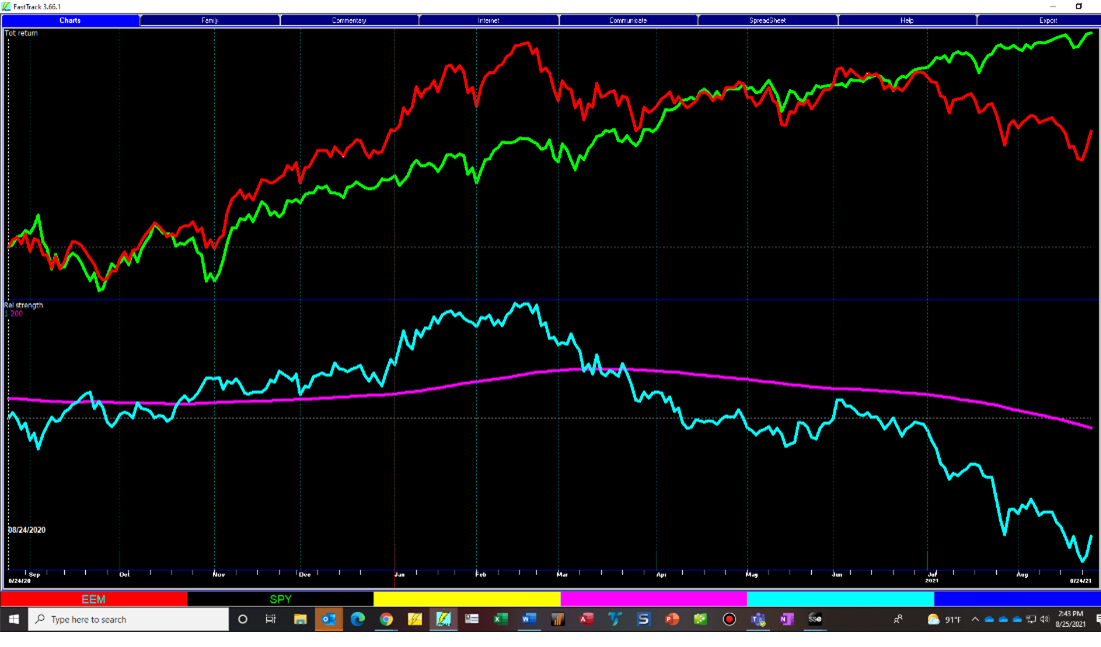
Task: Click the SPY ticker label box
Action: tap(281, 599)
